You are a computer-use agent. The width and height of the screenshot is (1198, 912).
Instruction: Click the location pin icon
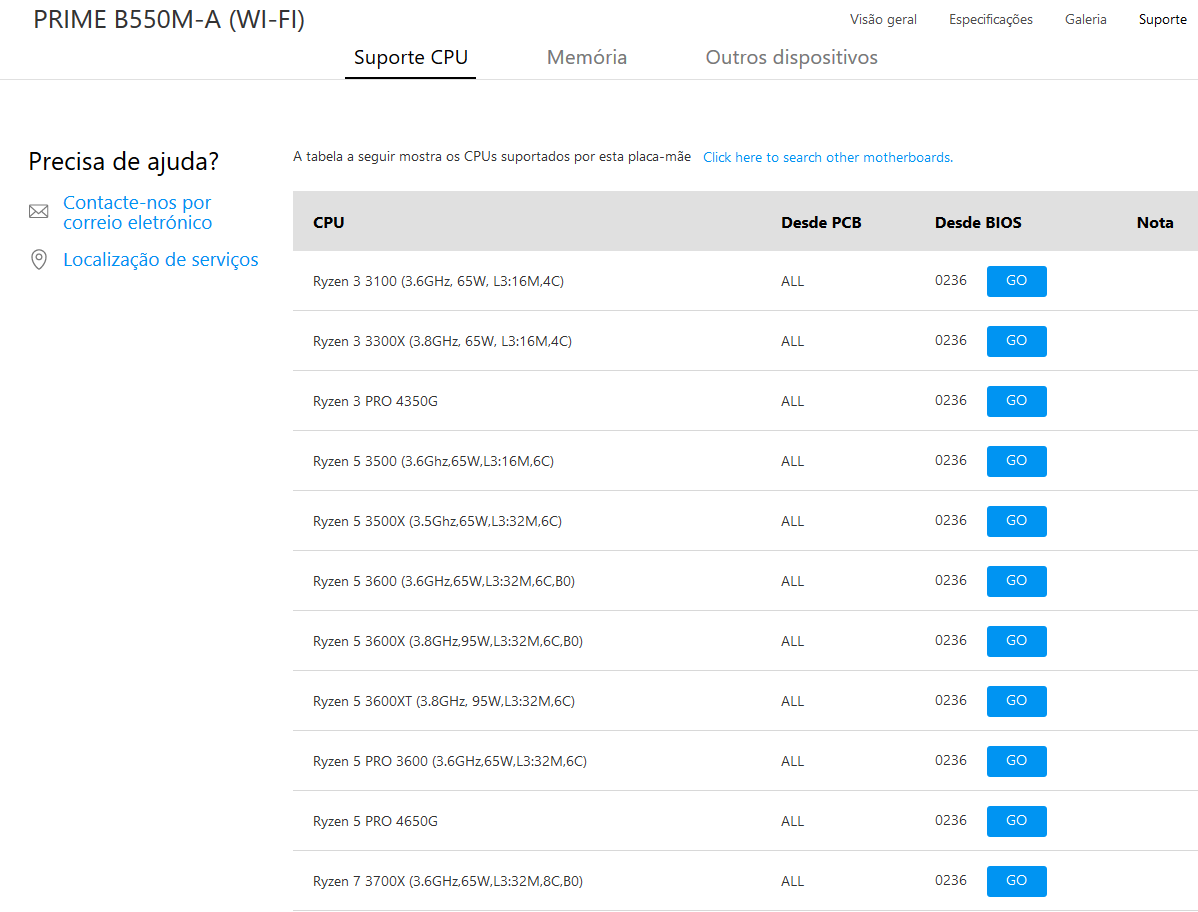(x=38, y=259)
